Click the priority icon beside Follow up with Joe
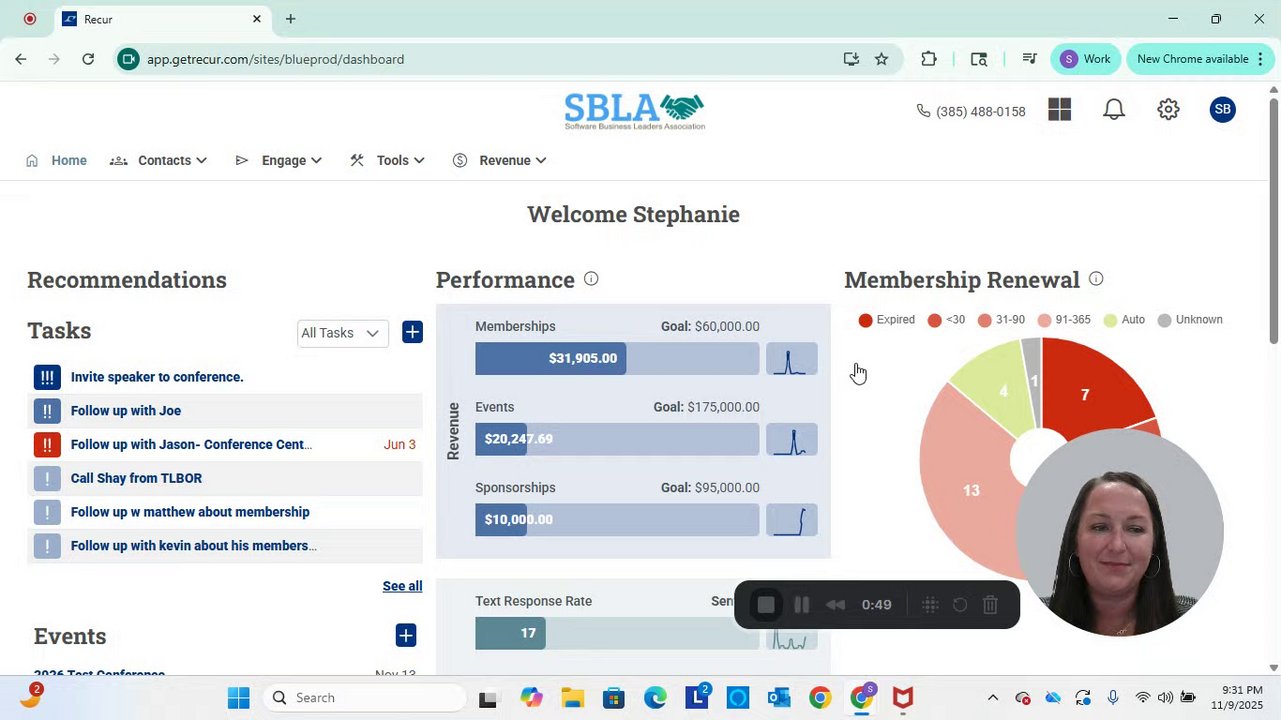The height and width of the screenshot is (720, 1281). point(47,411)
